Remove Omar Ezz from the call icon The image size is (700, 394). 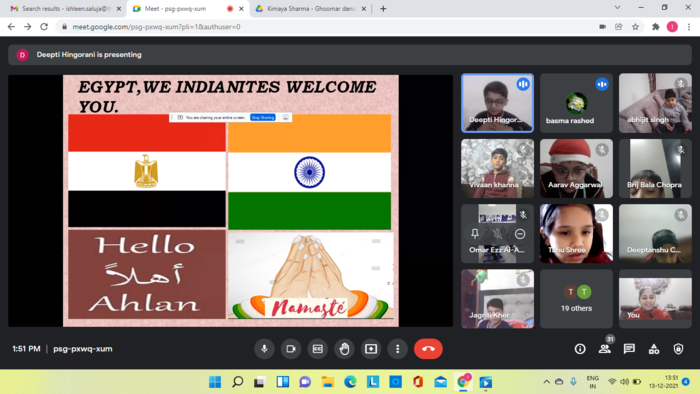[520, 234]
